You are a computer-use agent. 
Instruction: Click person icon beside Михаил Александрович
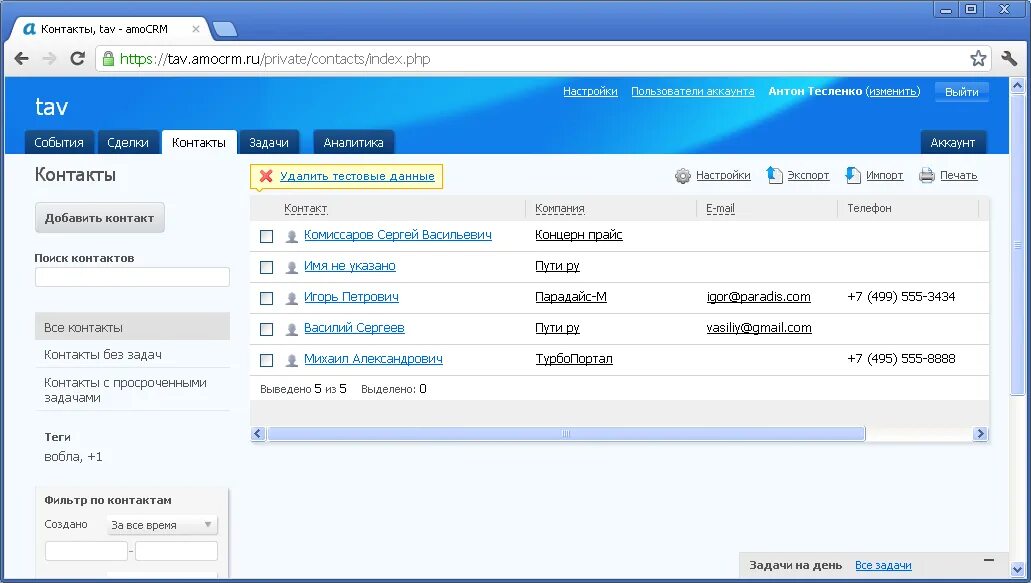coord(291,360)
